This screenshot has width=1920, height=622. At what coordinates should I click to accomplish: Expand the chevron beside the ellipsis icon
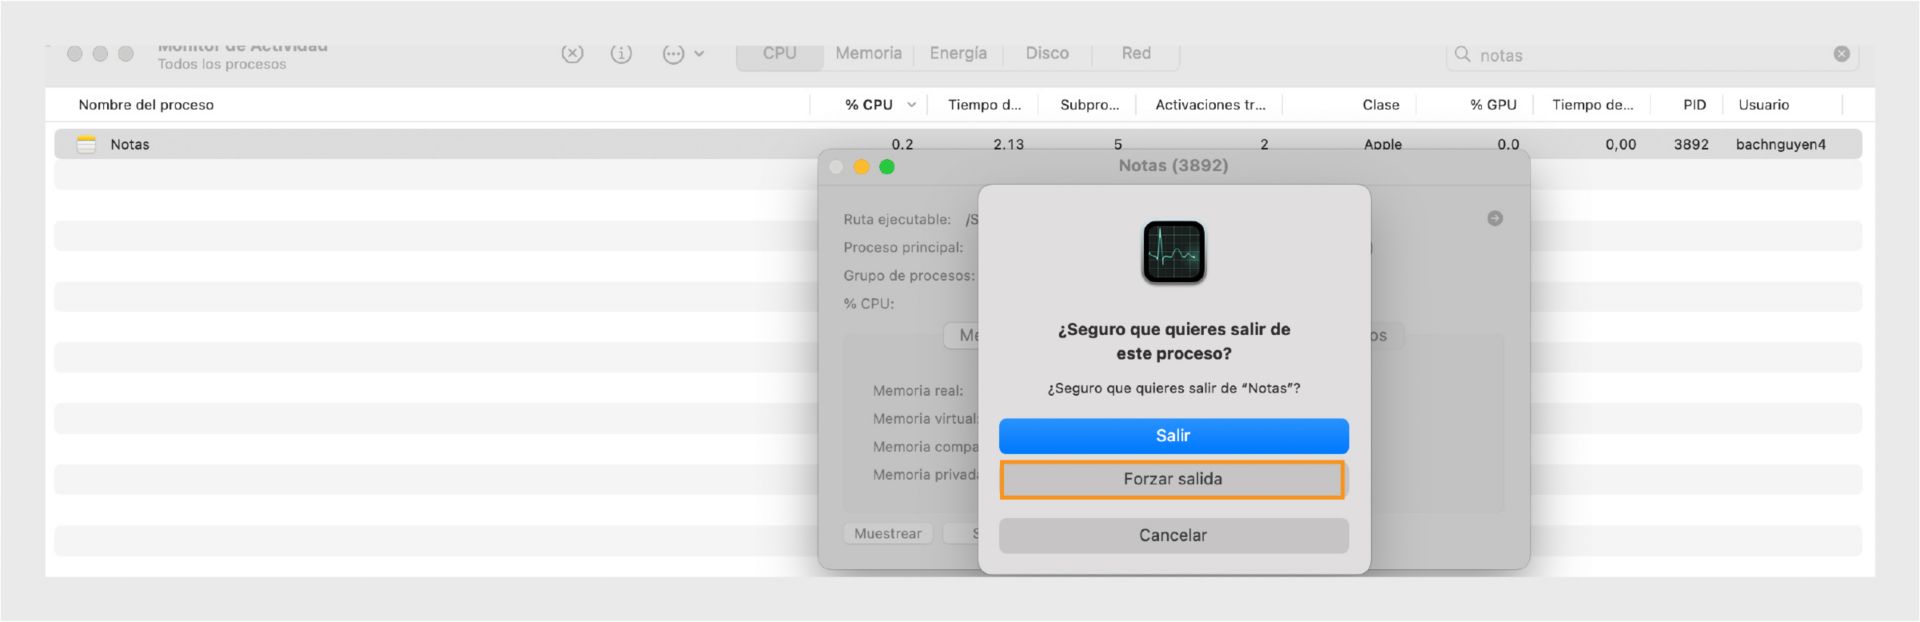click(699, 54)
